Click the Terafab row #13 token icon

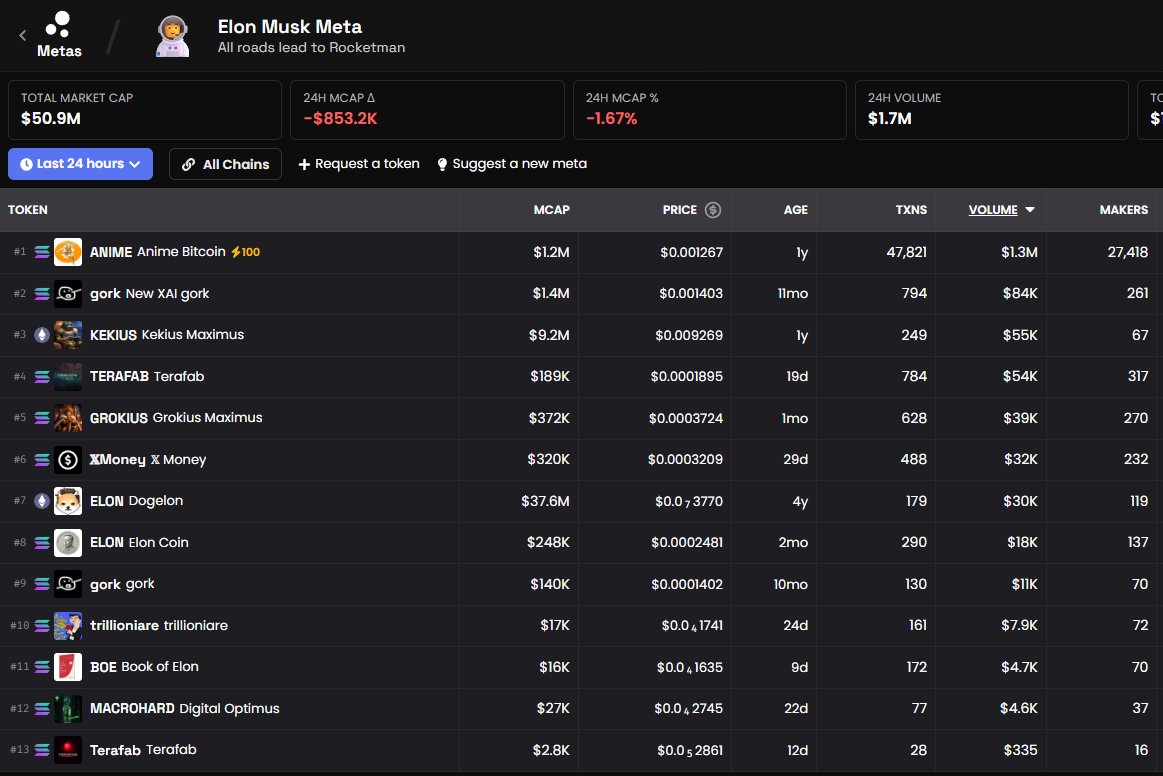pyautogui.click(x=67, y=750)
